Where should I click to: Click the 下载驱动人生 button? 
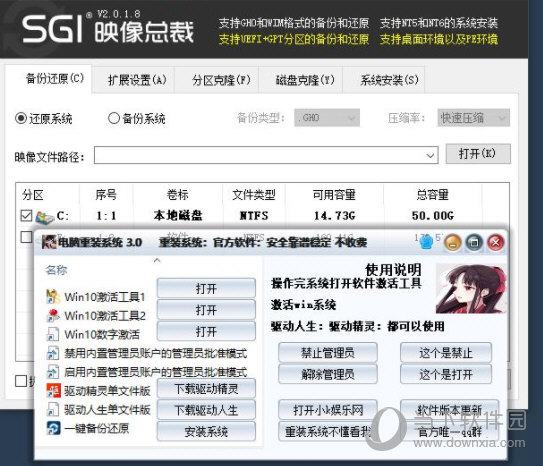(x=206, y=410)
